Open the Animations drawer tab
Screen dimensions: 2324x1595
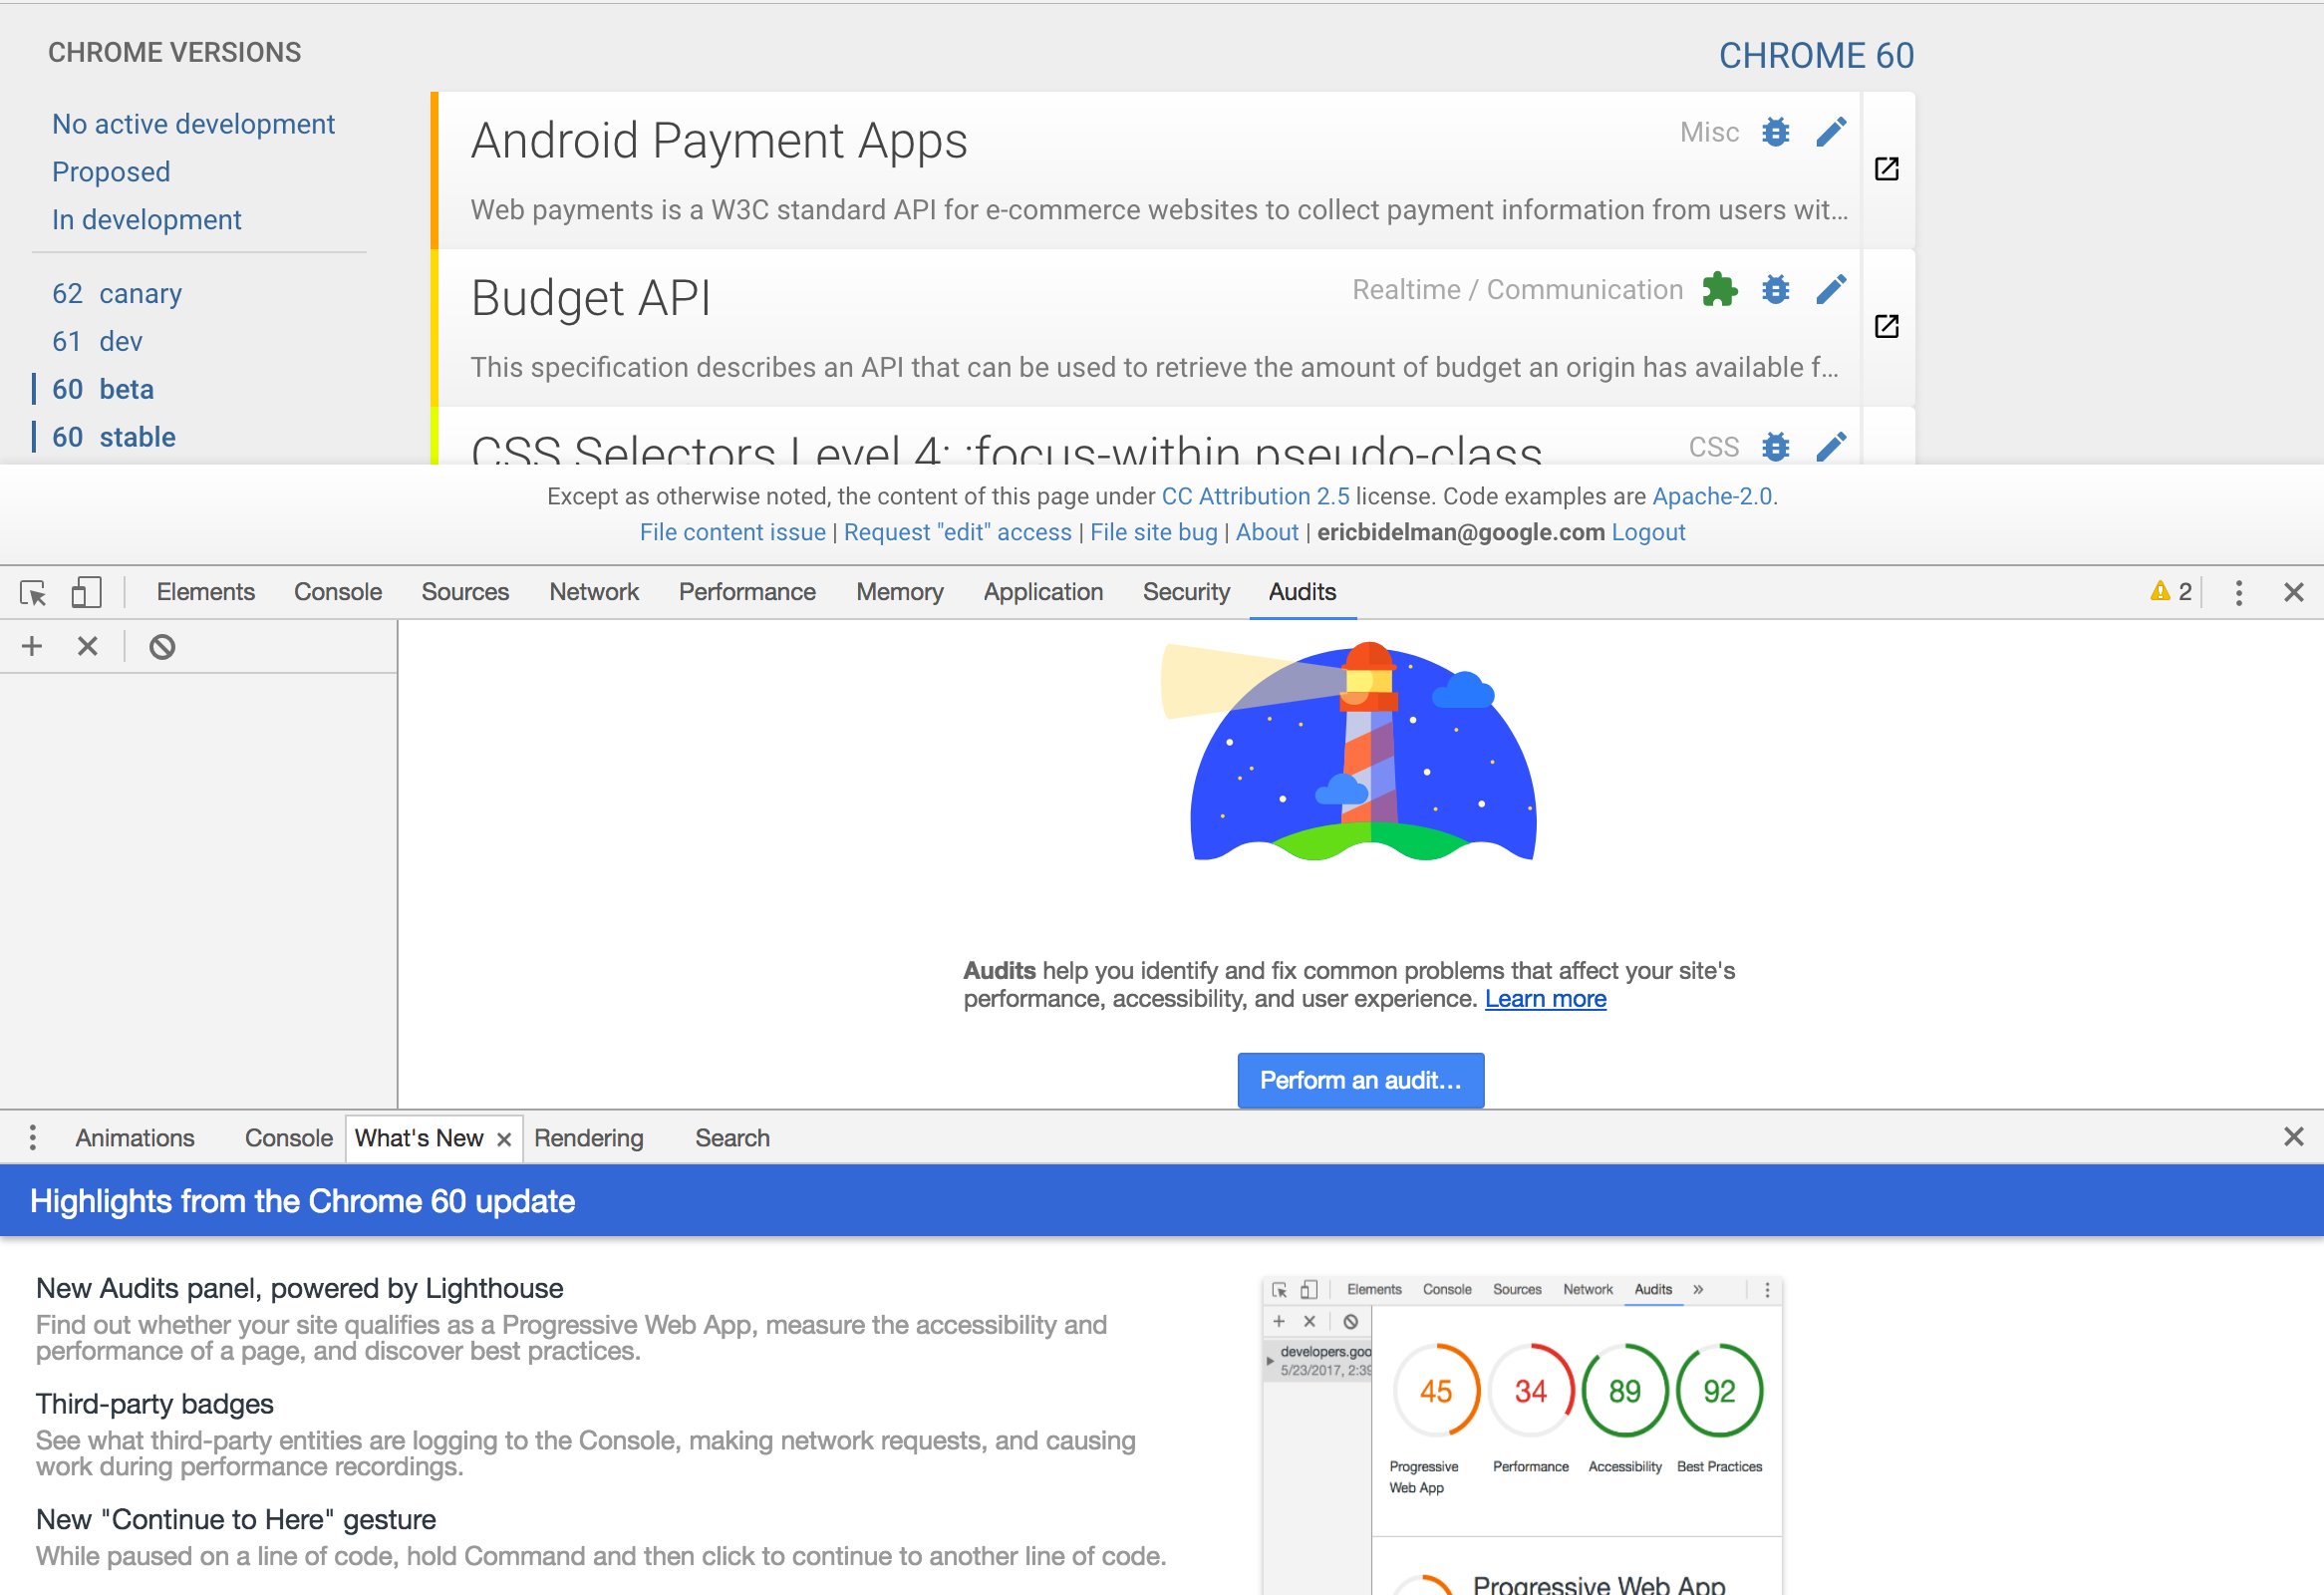[x=135, y=1138]
